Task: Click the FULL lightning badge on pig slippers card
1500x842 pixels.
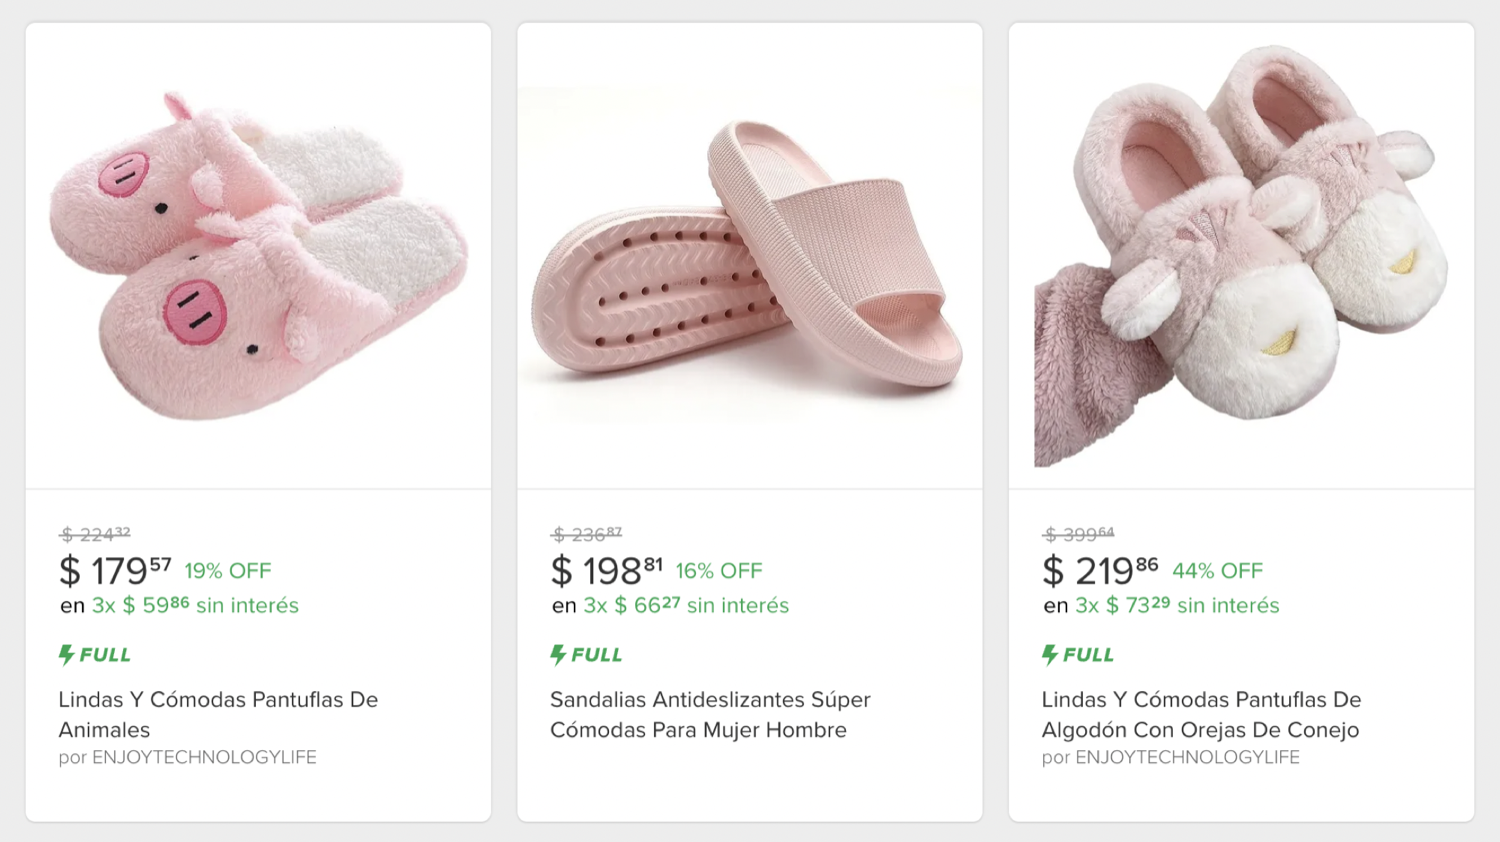Action: 95,655
